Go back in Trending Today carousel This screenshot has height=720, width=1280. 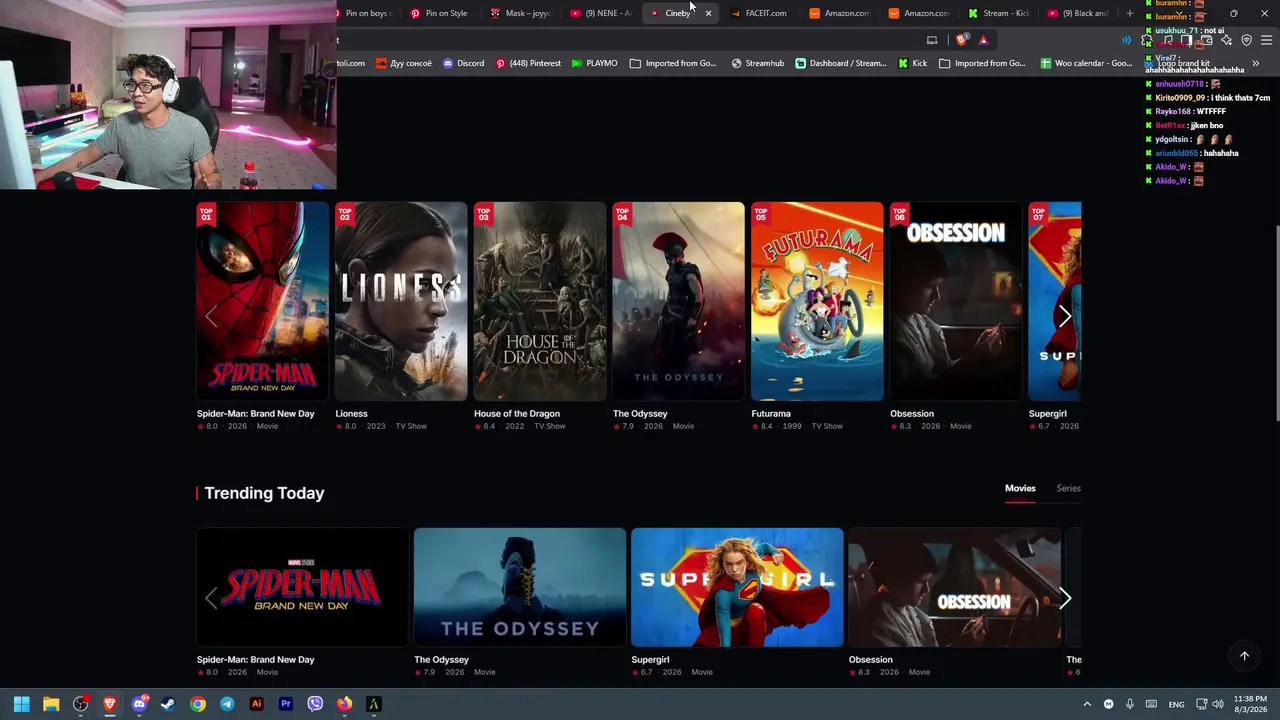pos(211,598)
